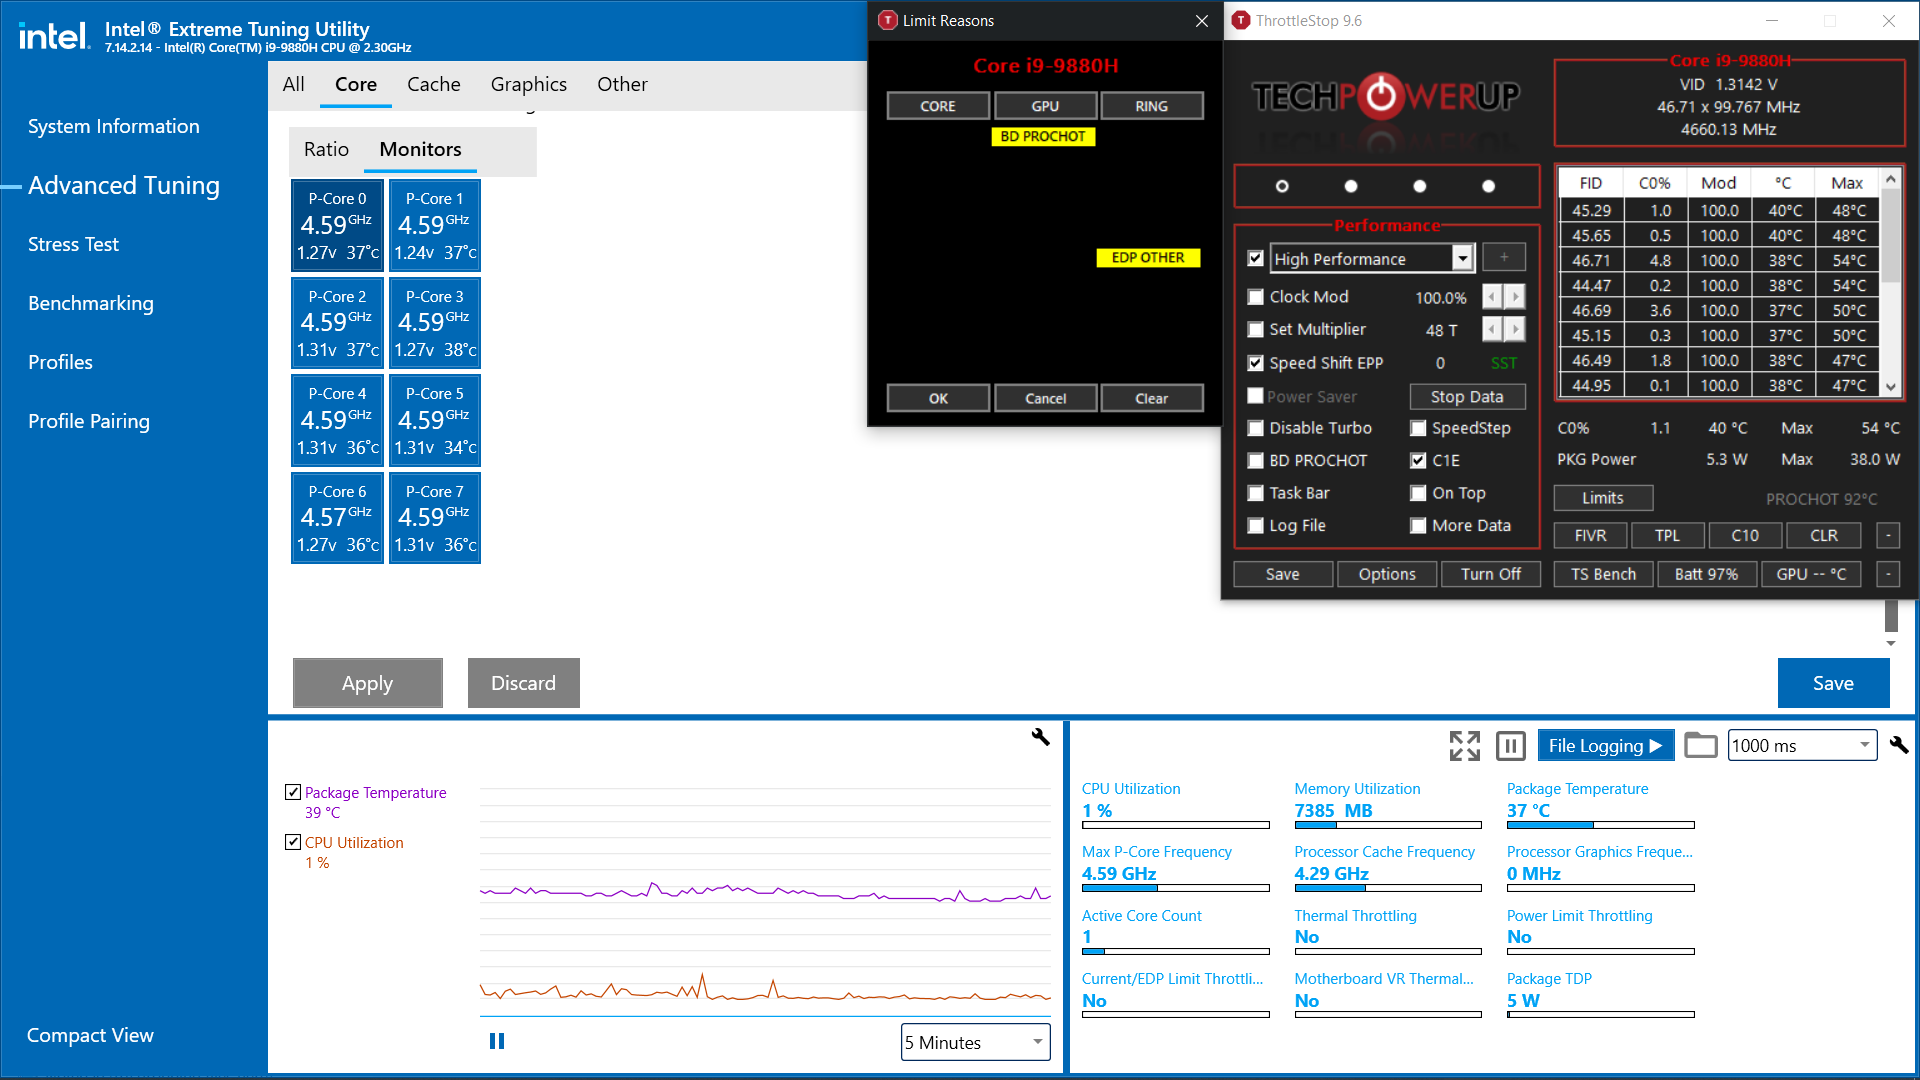Increase the Clock Mod value

pyautogui.click(x=1515, y=297)
